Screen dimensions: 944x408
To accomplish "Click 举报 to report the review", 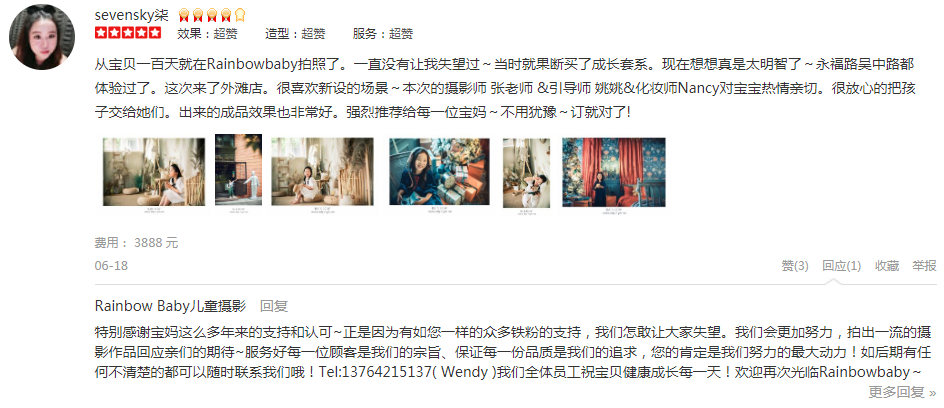I will [924, 265].
